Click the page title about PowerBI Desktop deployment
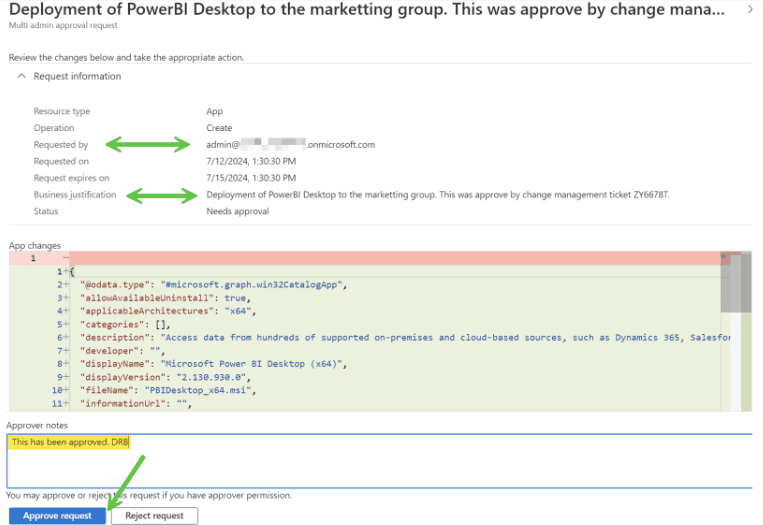 click(x=365, y=10)
